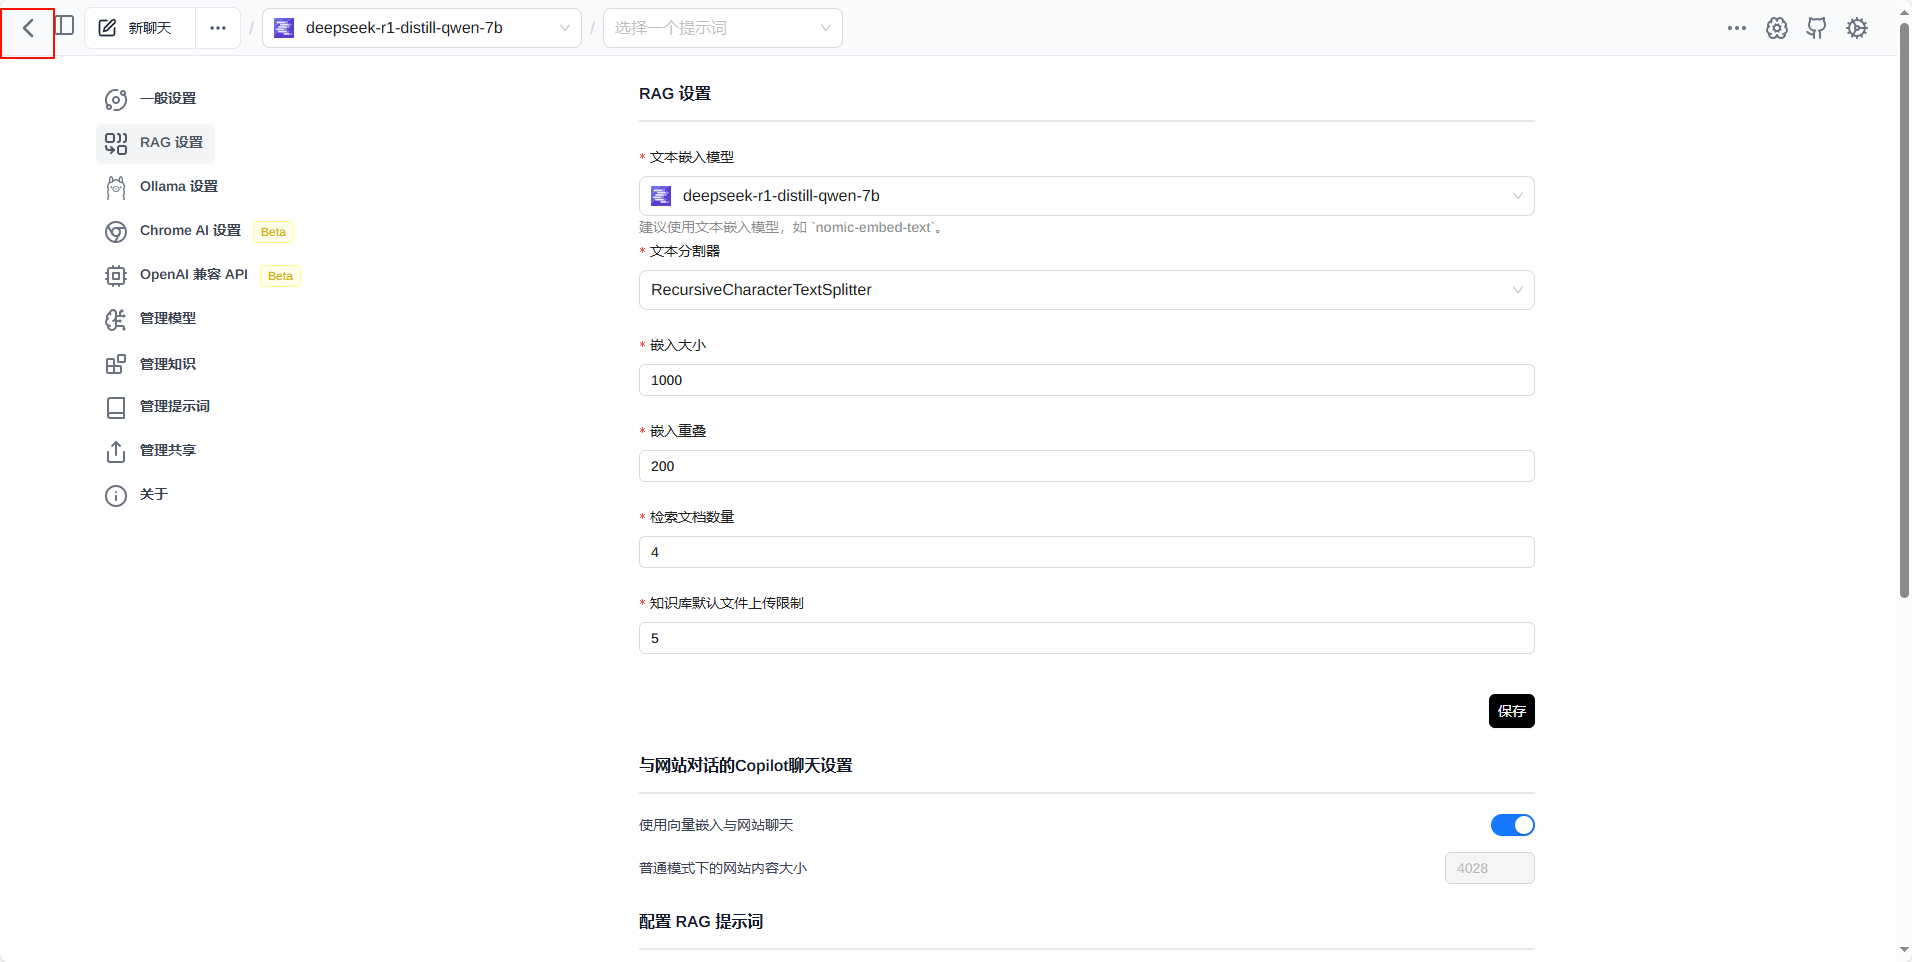Click the three-dot more options icon at top right
This screenshot has height=962, width=1912.
[x=1737, y=28]
